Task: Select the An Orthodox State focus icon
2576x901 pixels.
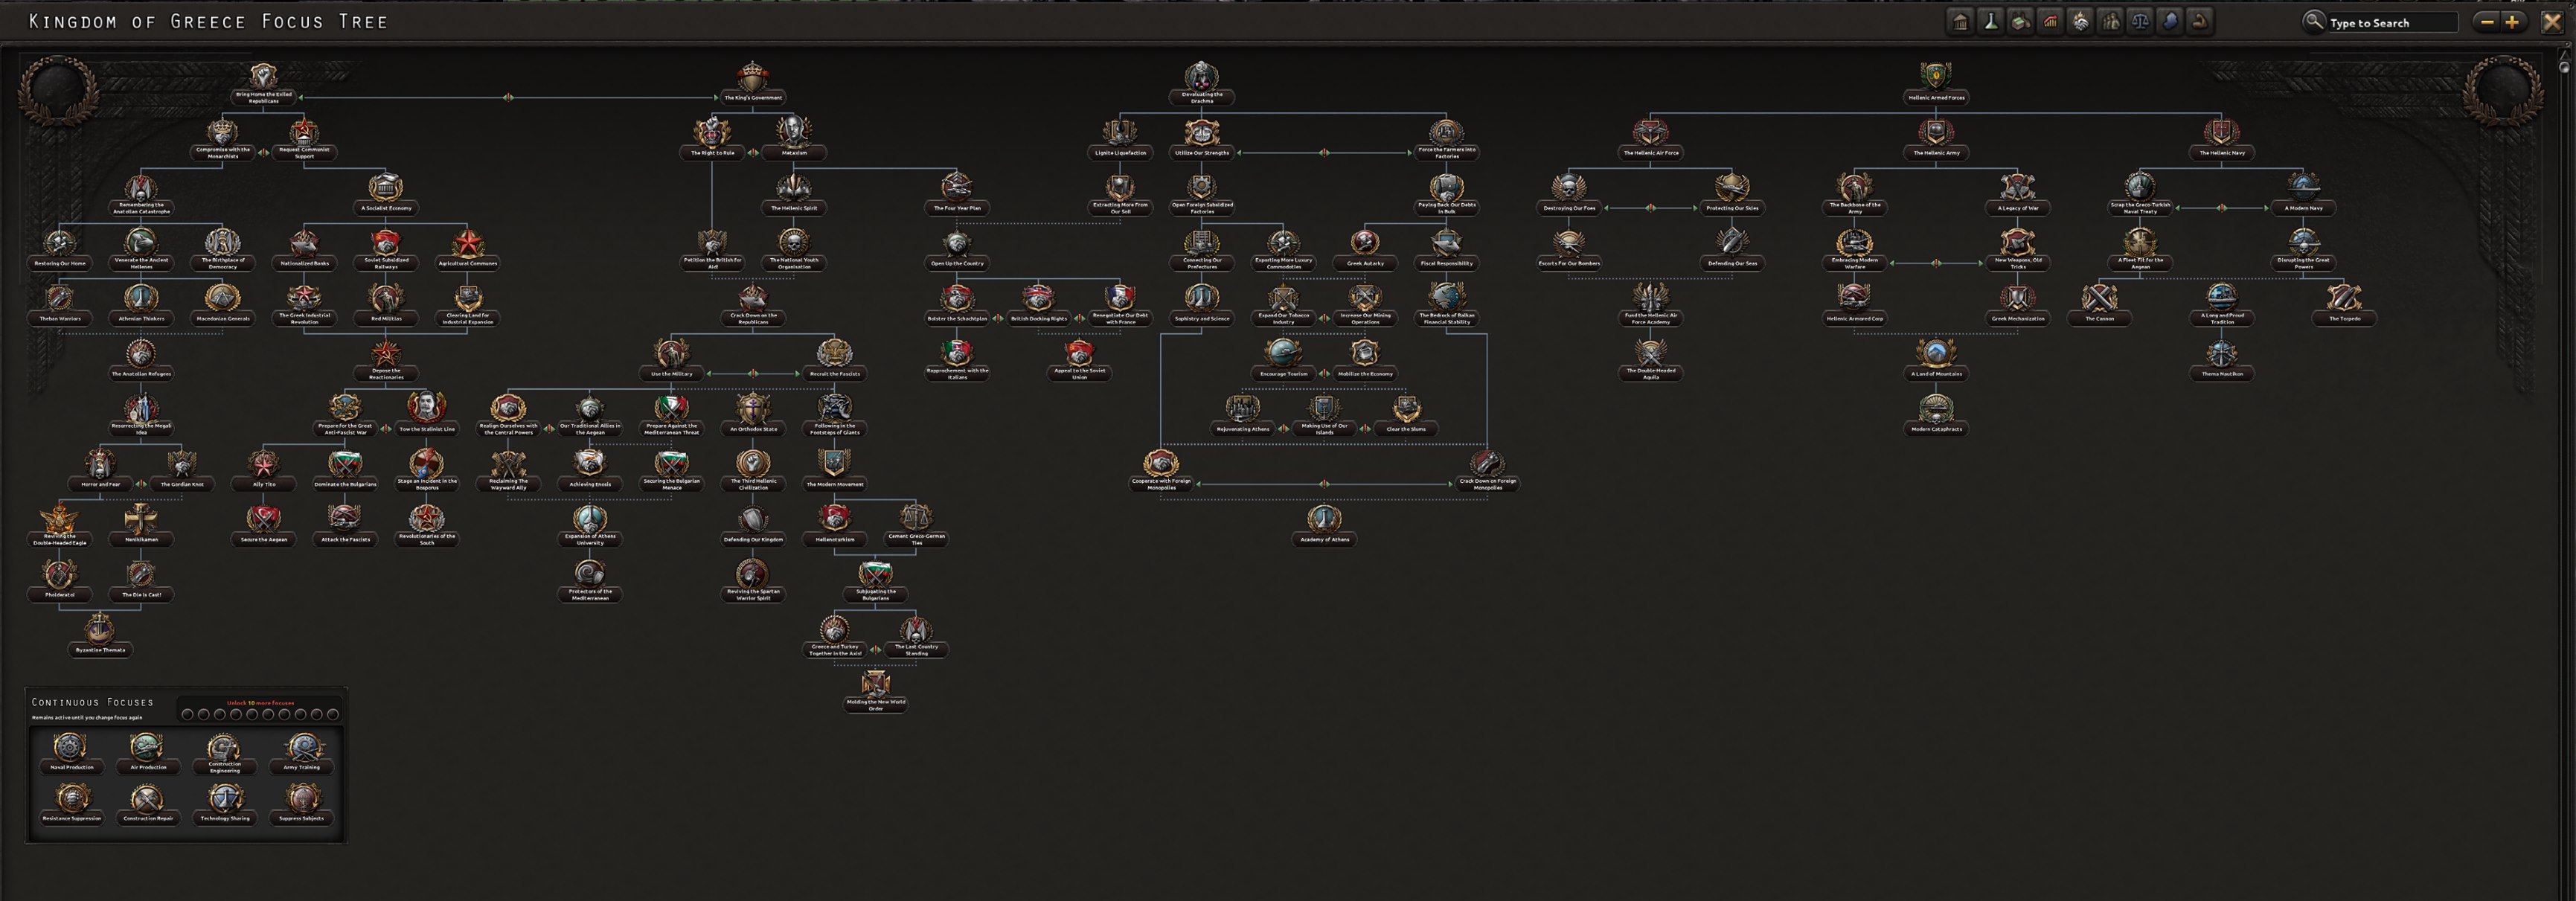Action: click(753, 407)
